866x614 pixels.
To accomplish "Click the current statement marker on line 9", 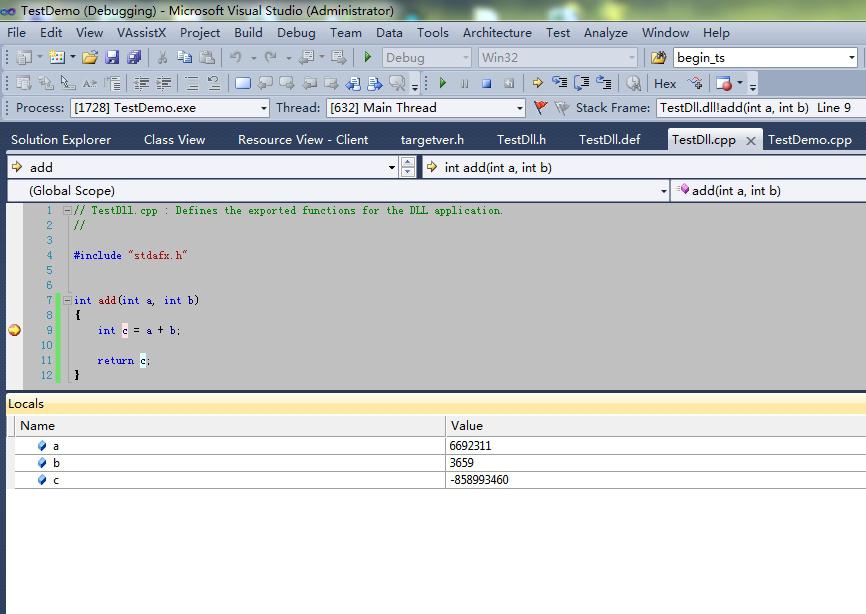I will coord(14,330).
